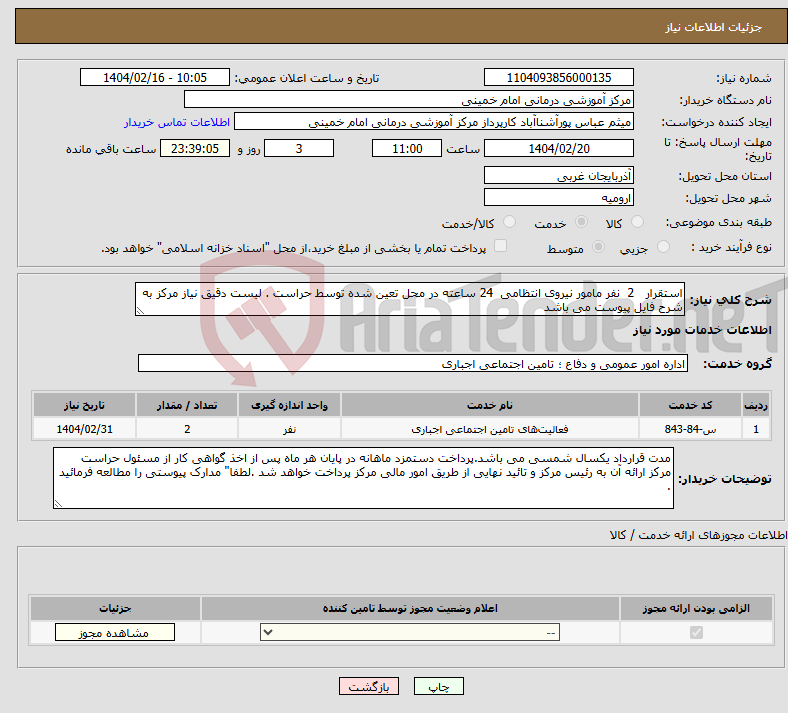Click the بازگشت back button
This screenshot has height=713, width=788.
pos(369,686)
